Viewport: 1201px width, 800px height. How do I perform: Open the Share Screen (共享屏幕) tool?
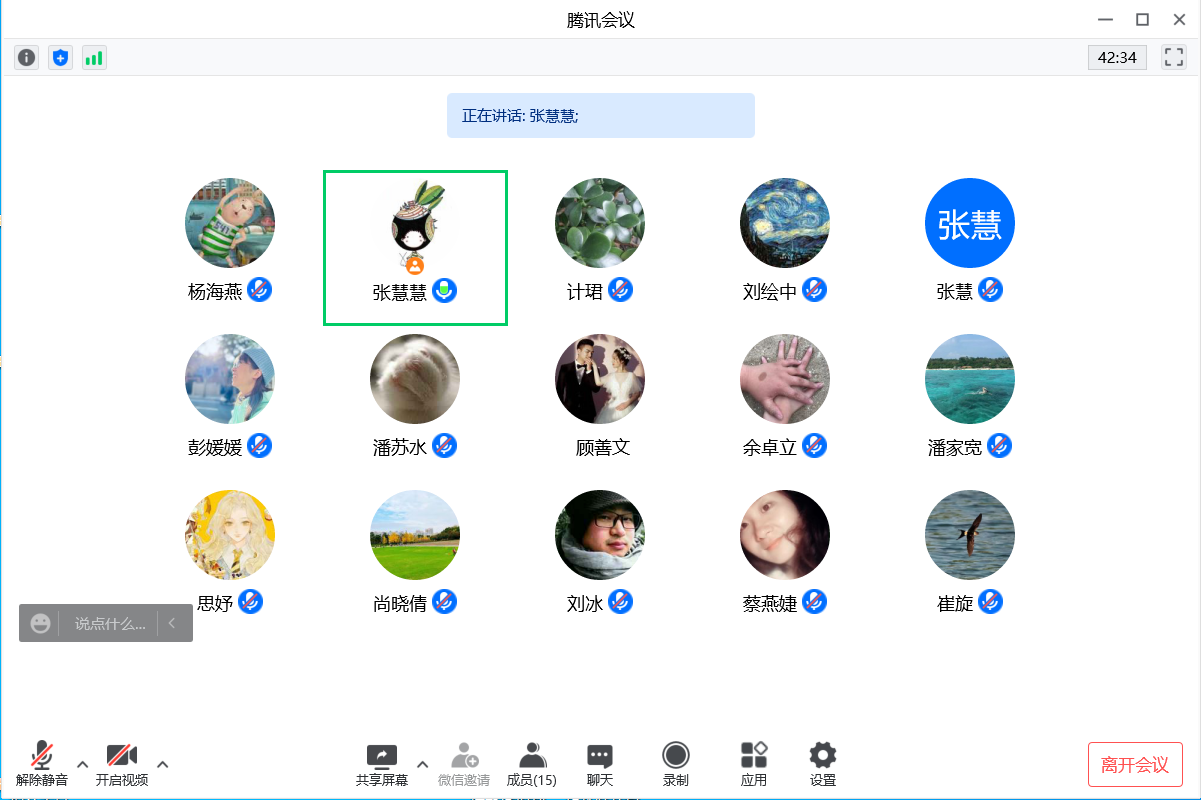click(x=382, y=765)
